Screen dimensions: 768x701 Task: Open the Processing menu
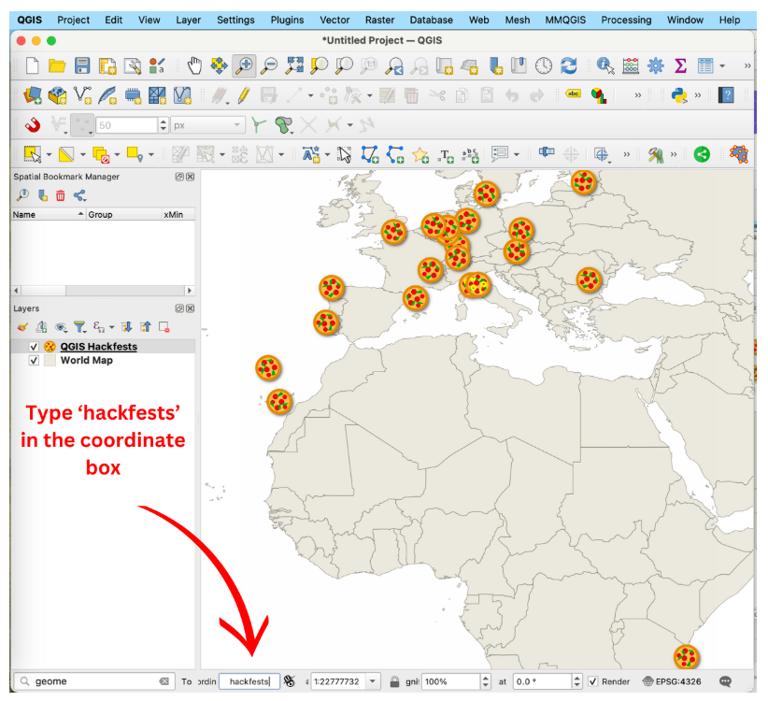pyautogui.click(x=626, y=20)
